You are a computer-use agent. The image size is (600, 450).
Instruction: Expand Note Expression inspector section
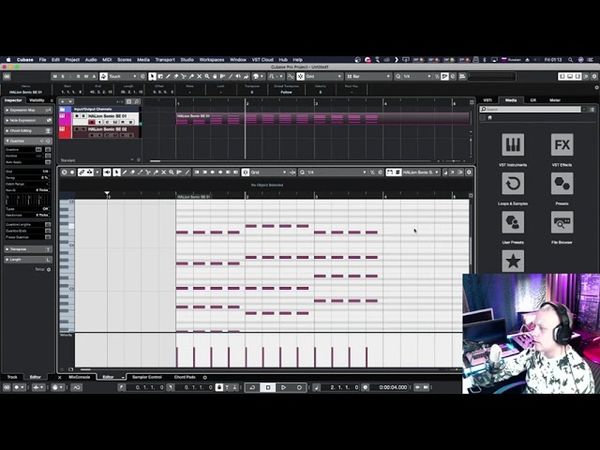pos(28,121)
